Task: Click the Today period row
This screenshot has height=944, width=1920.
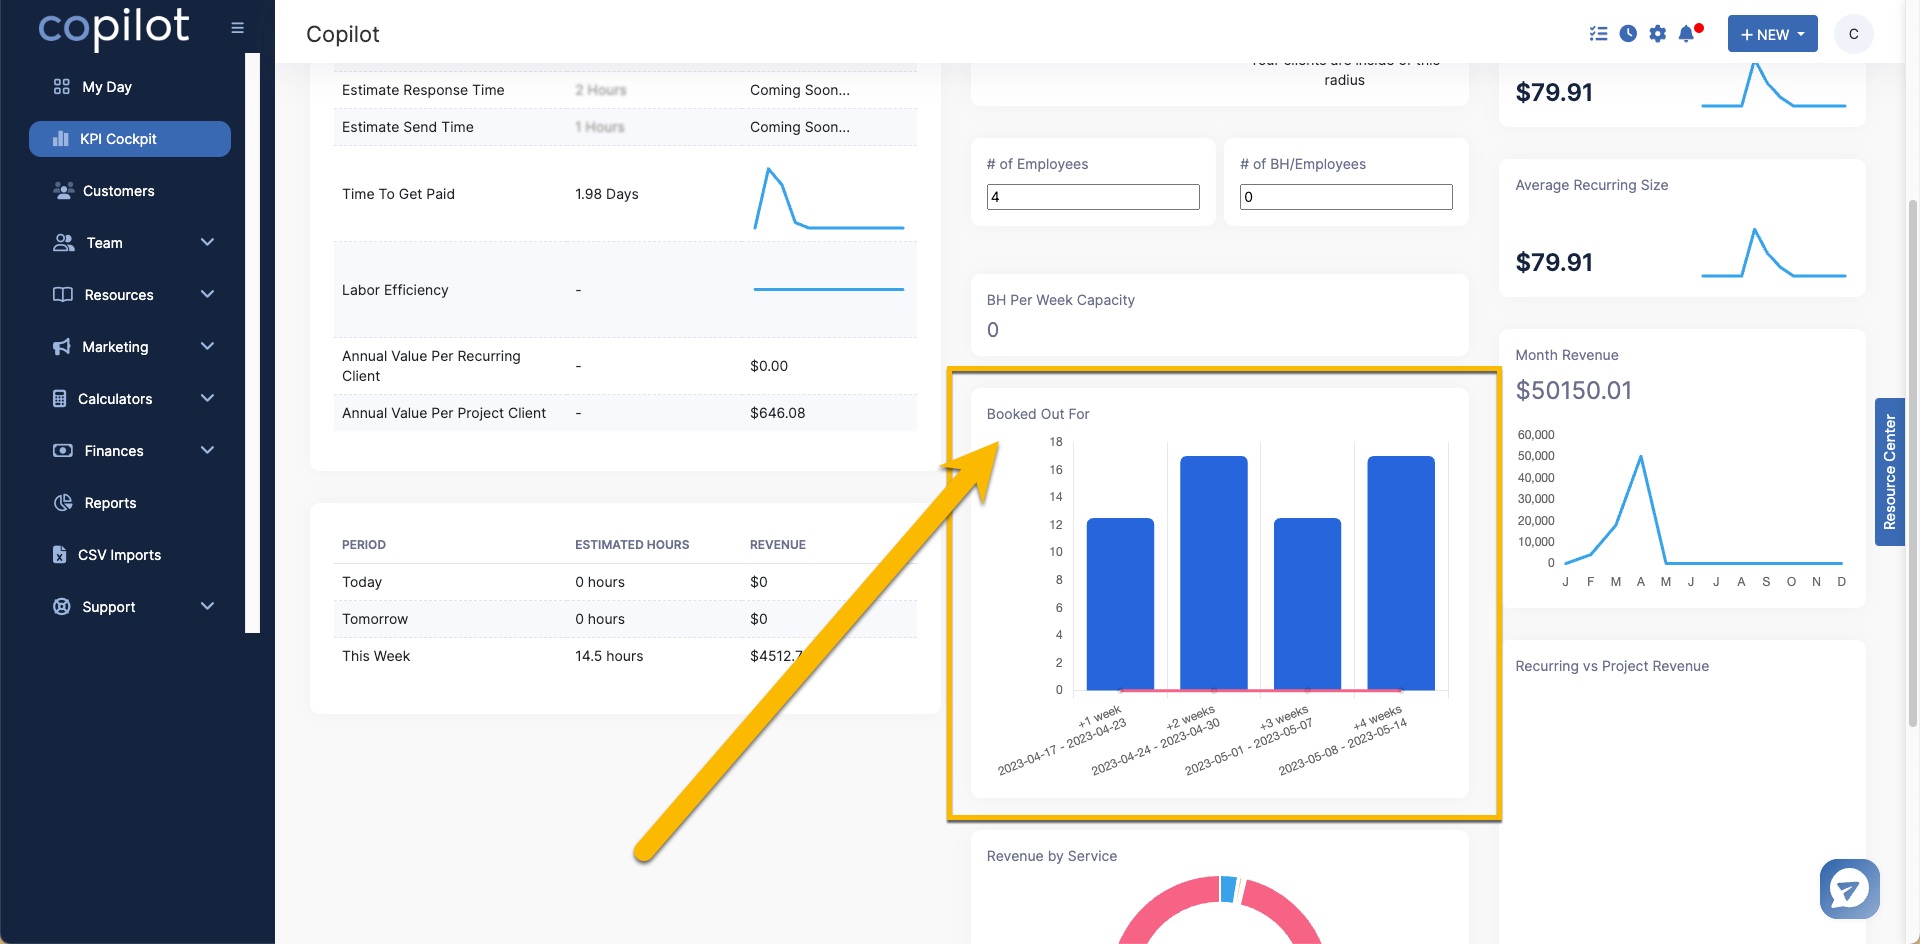Action: (x=625, y=582)
